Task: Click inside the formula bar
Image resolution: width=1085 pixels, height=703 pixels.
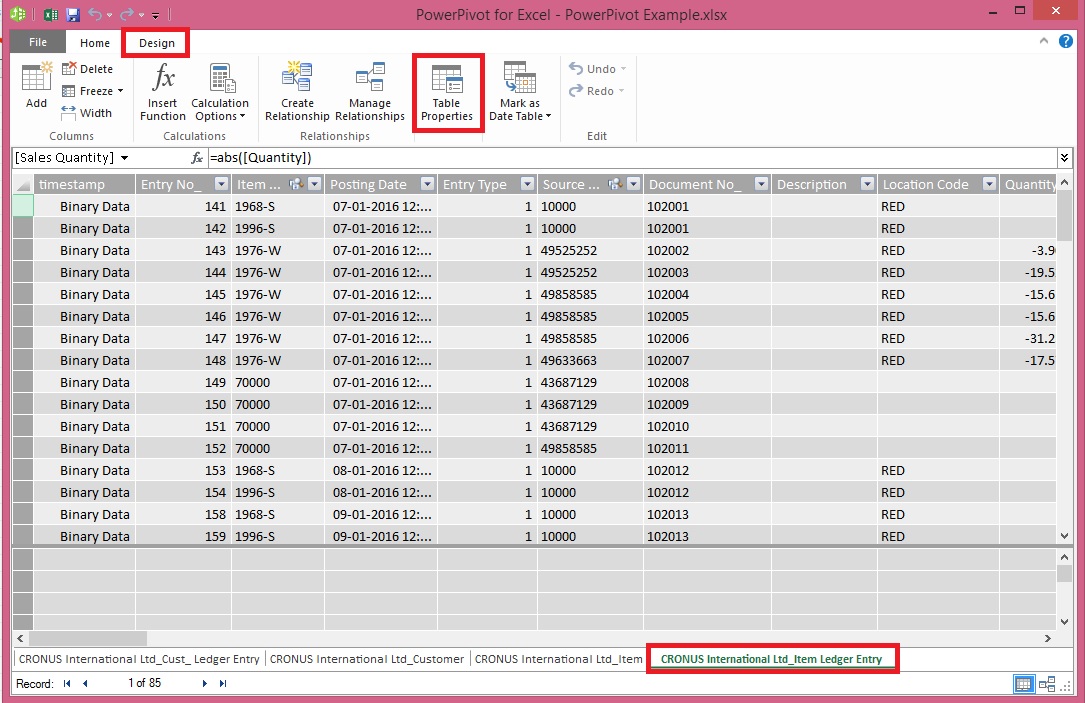Action: 400,157
